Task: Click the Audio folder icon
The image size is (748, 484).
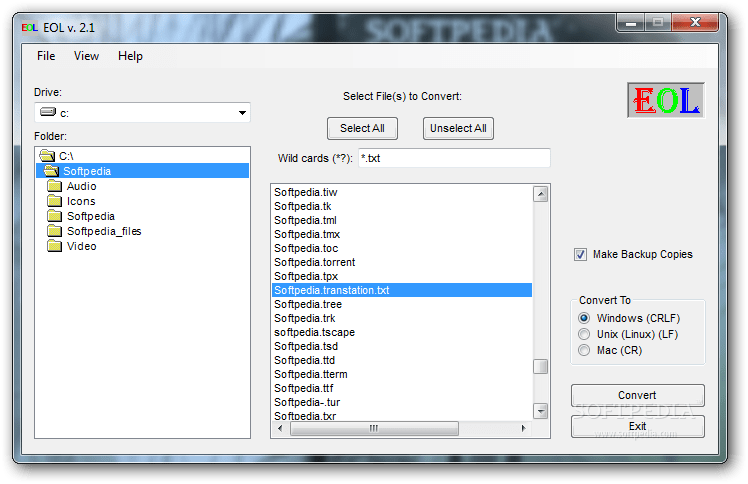Action: tap(54, 185)
